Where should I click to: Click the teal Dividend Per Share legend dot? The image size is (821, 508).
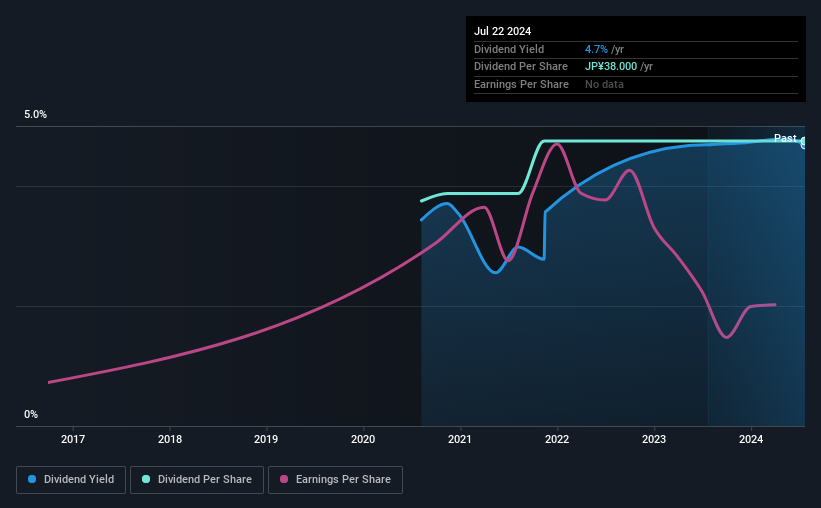pos(146,480)
